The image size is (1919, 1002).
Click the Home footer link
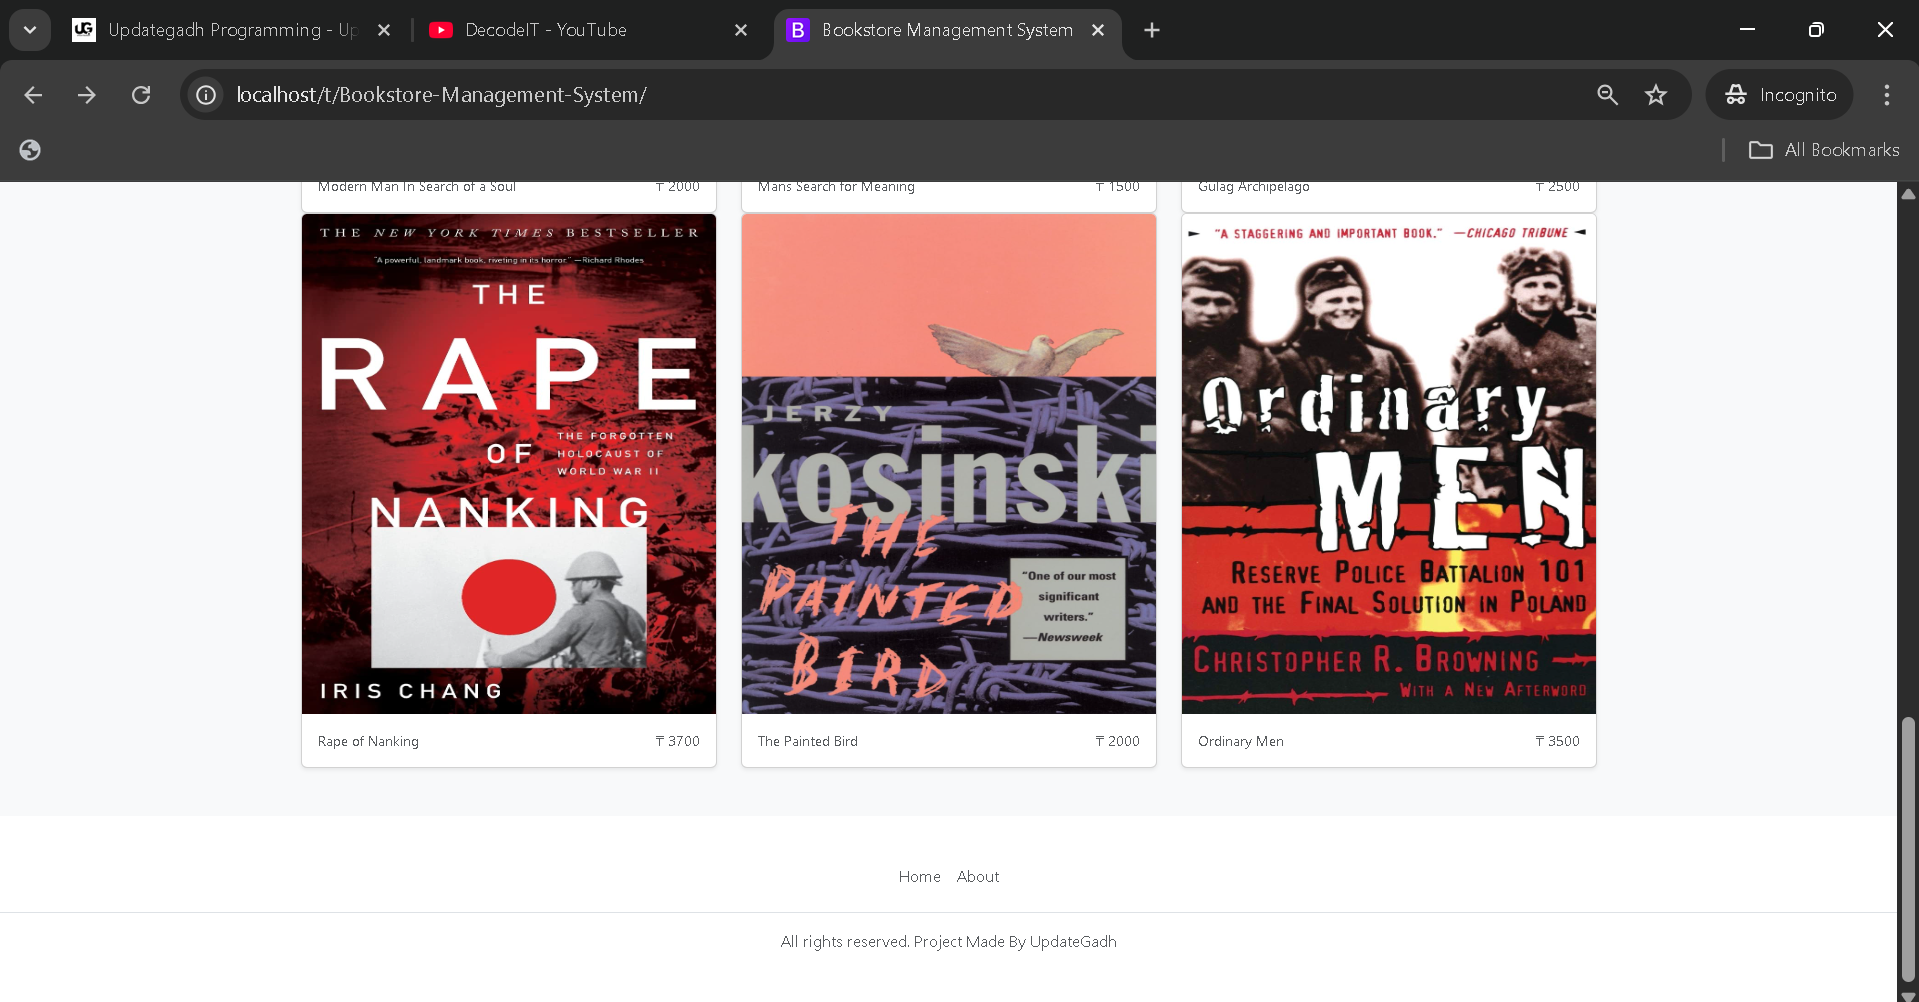pos(919,877)
